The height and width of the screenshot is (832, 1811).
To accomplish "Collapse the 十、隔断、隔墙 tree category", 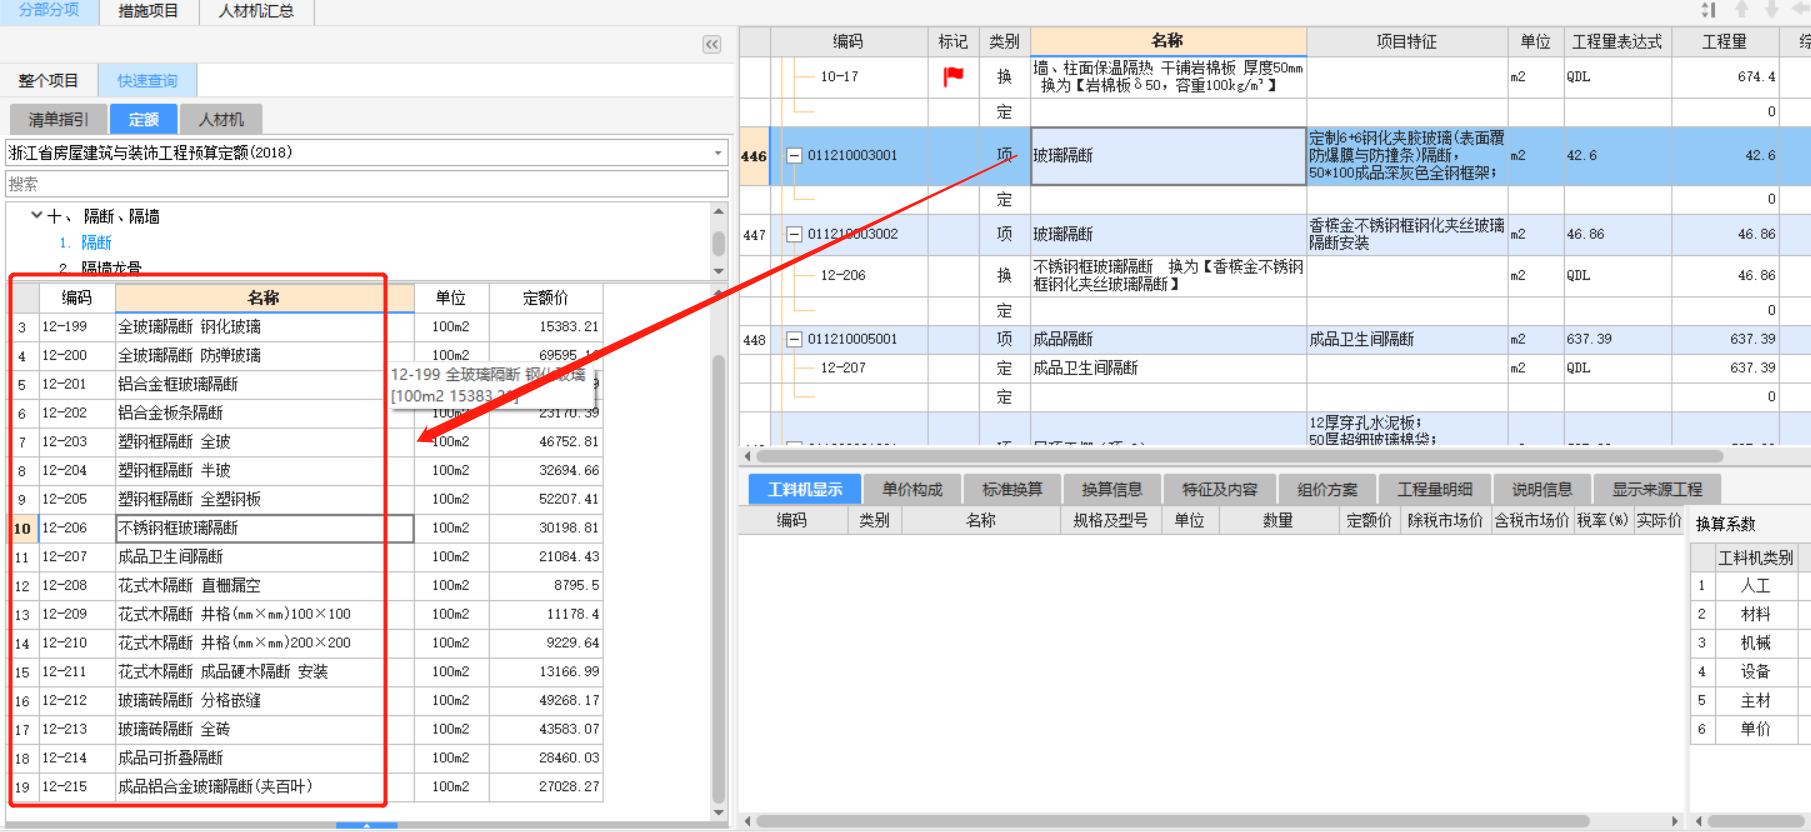I will point(37,215).
